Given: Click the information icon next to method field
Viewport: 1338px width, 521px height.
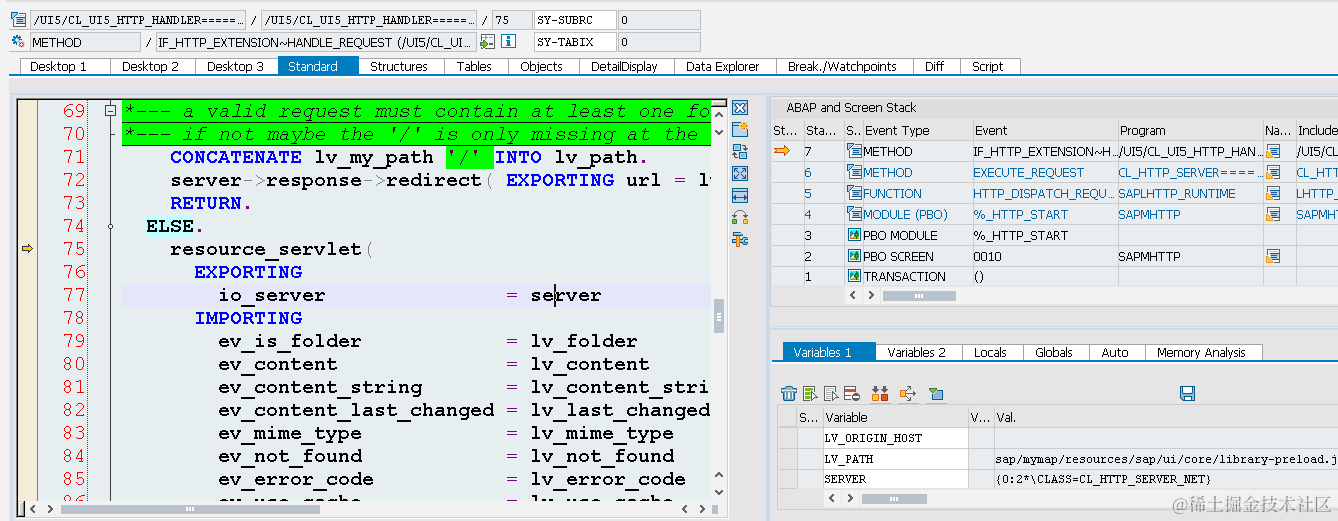Looking at the screenshot, I should pos(508,42).
